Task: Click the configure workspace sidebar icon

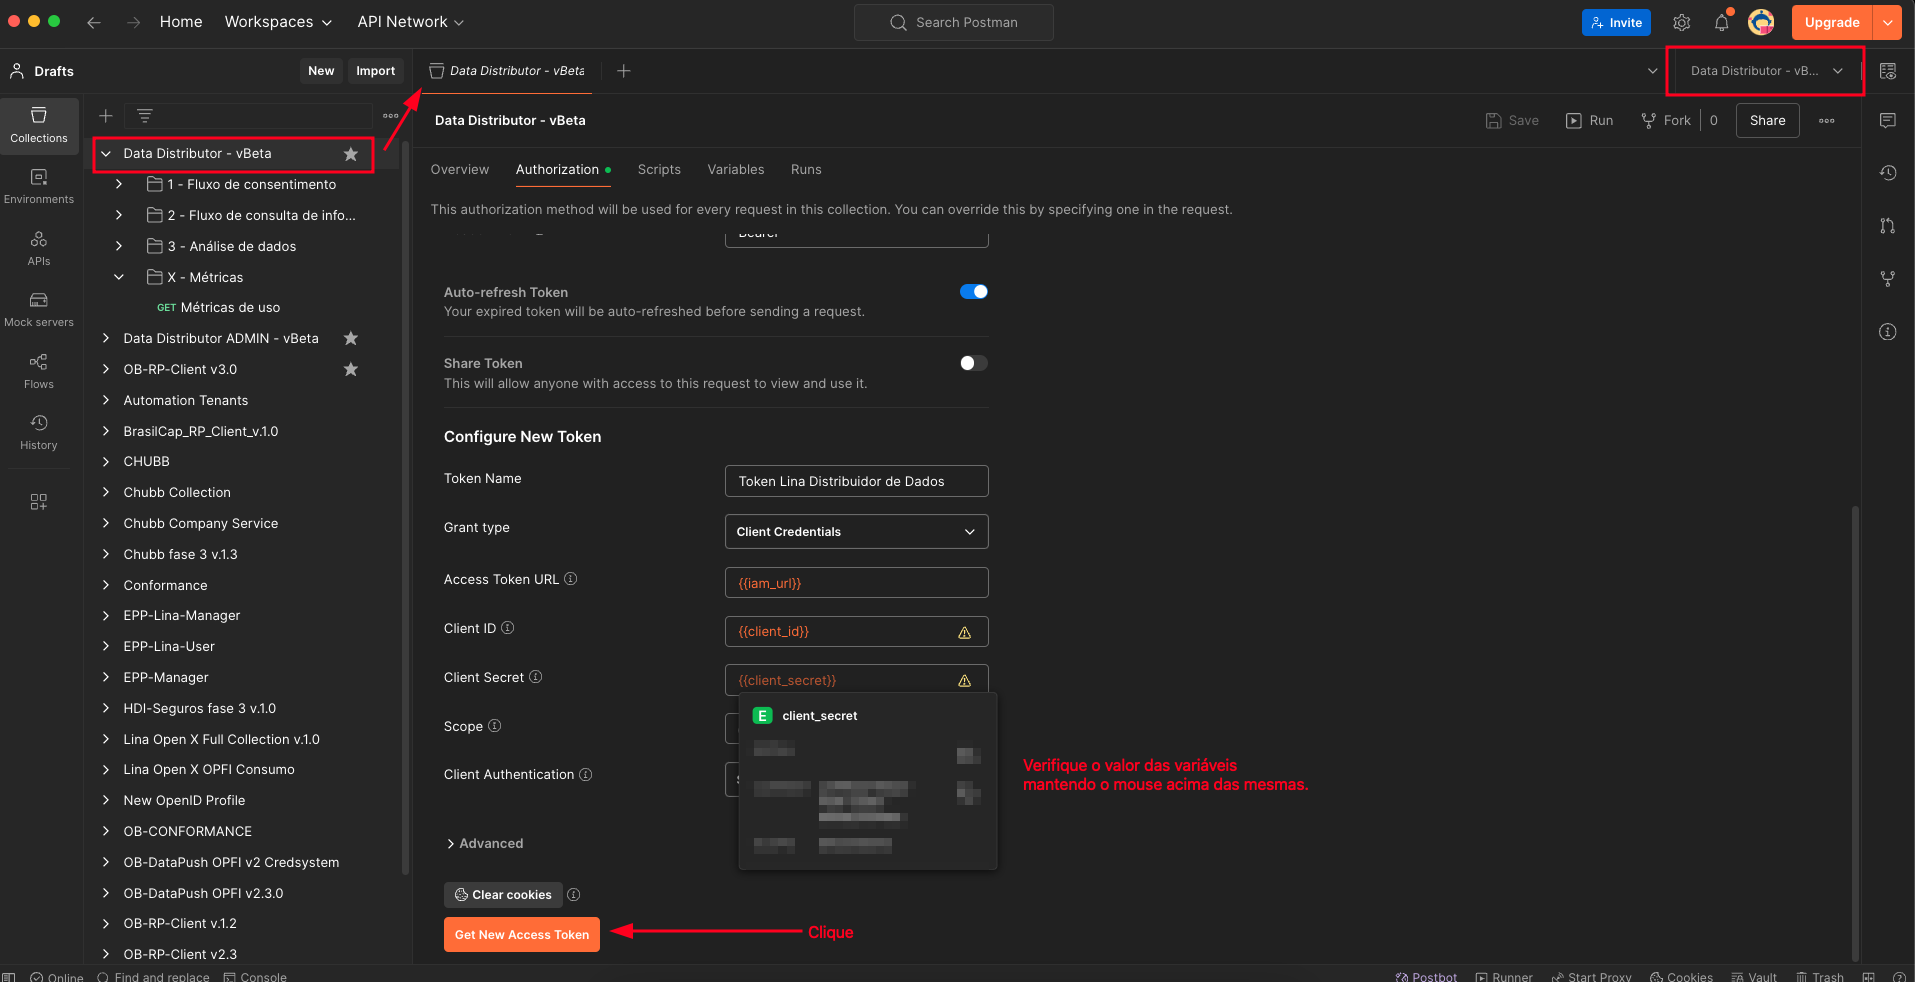Action: point(39,502)
